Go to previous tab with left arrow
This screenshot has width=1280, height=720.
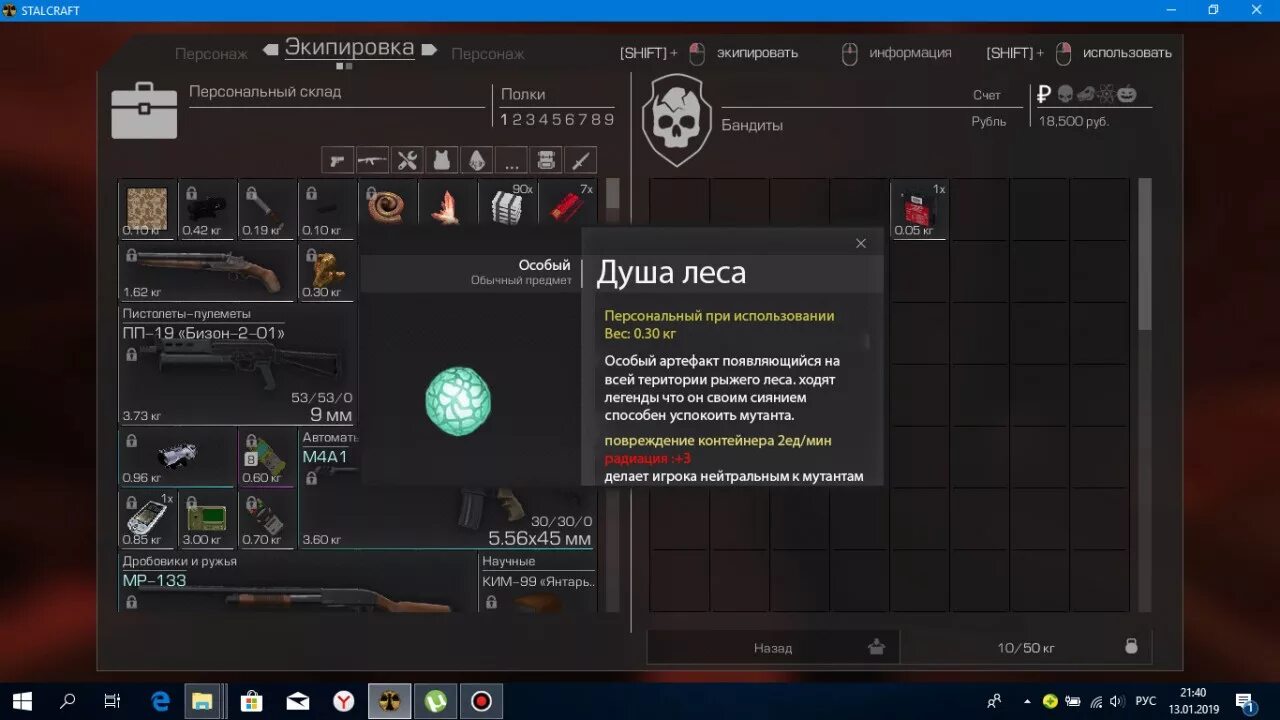click(x=270, y=49)
